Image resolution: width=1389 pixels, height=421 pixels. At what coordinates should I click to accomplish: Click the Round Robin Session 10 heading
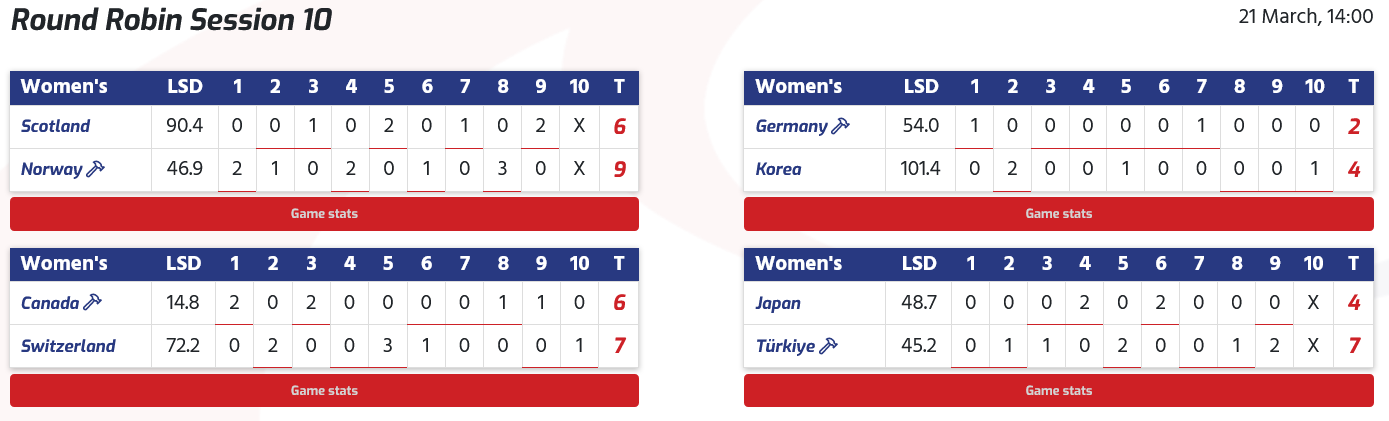tap(171, 20)
